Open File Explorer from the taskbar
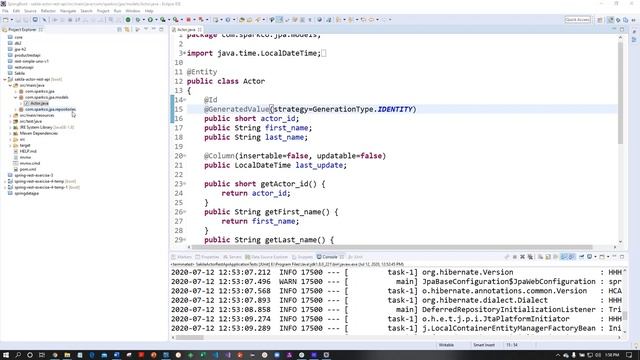Viewport: 640px width, 360px height. 67,355
